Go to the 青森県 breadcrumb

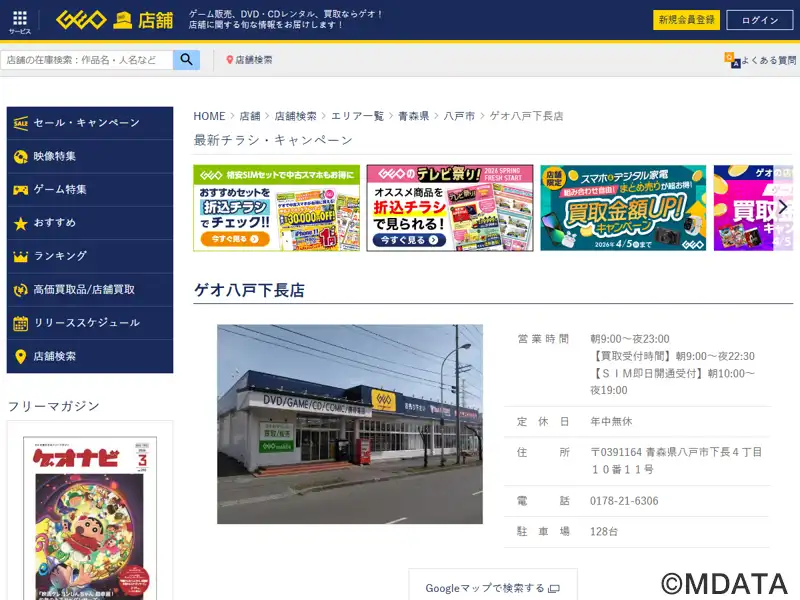[x=413, y=116]
